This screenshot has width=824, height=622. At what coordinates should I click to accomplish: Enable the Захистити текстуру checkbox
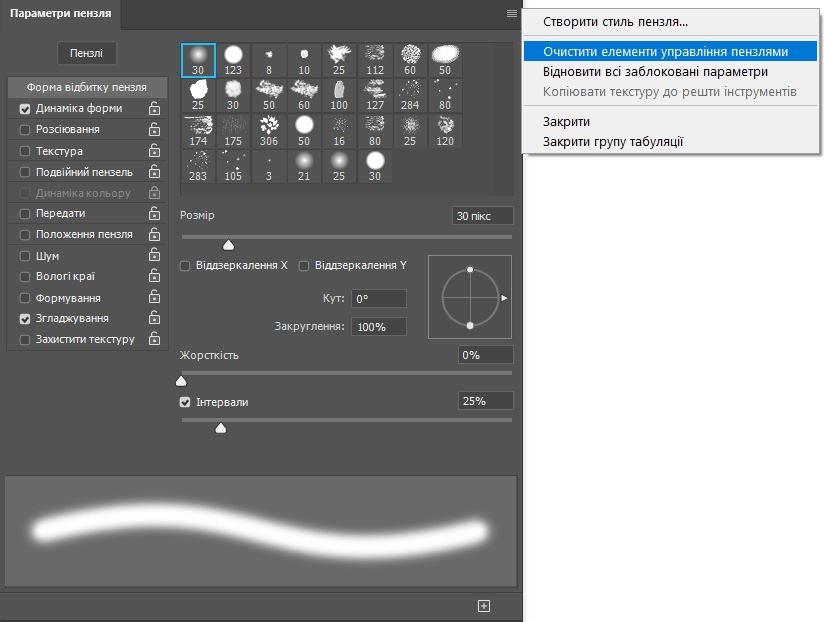(x=25, y=340)
